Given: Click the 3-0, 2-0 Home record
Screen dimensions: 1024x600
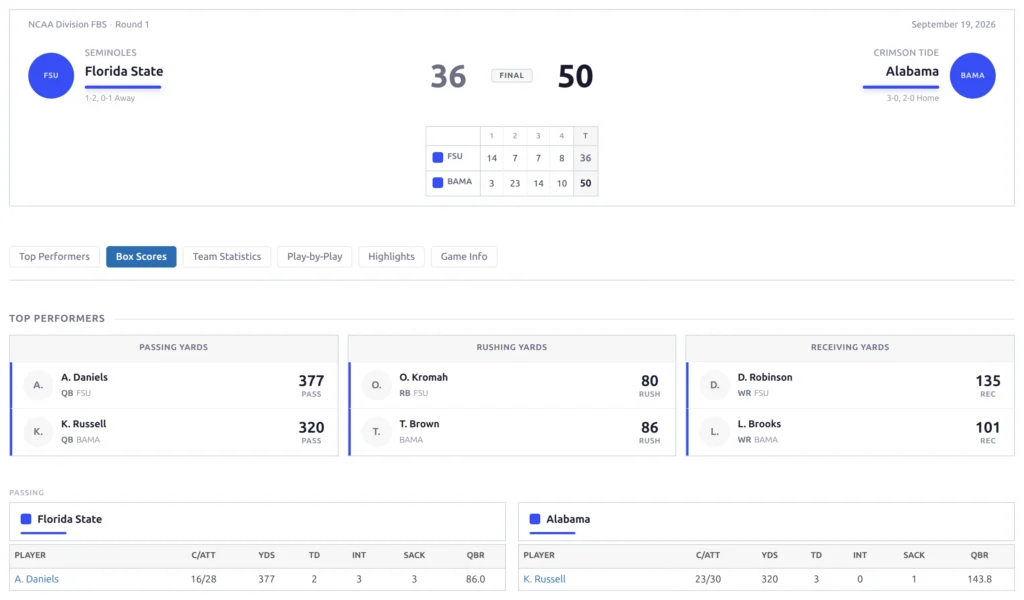Looking at the screenshot, I should [x=912, y=98].
